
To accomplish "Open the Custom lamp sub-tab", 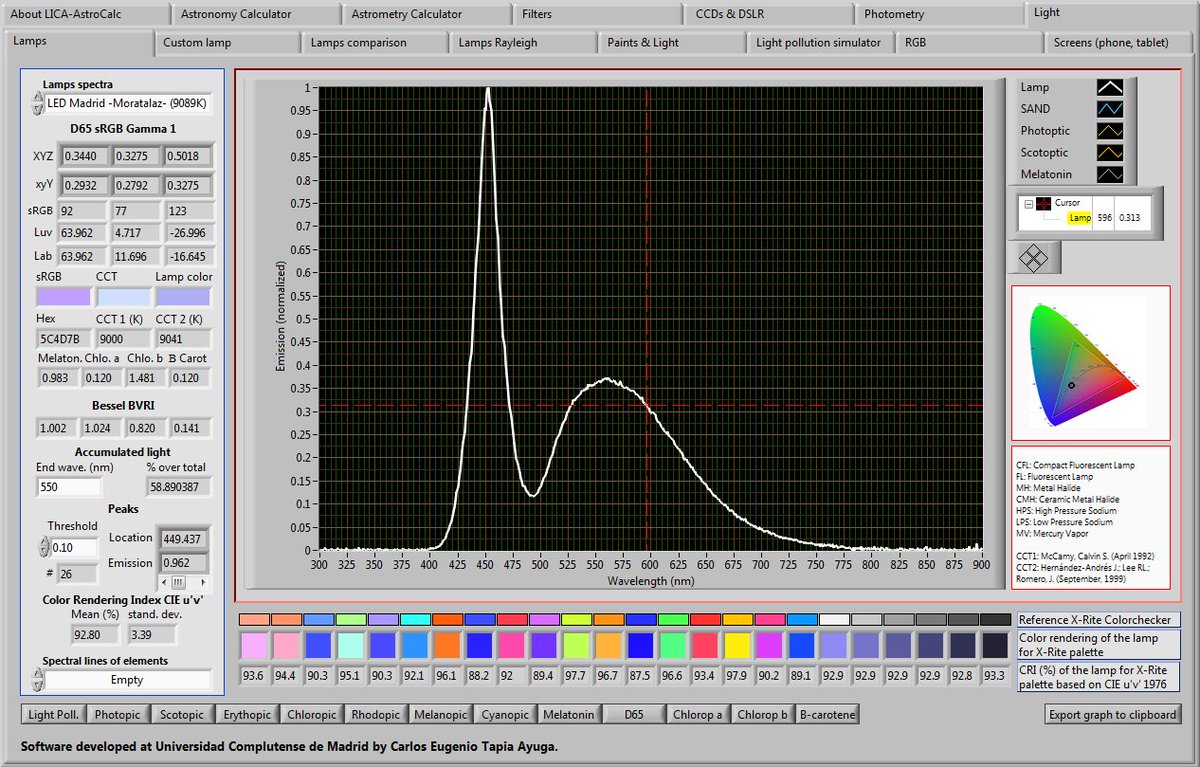I will pyautogui.click(x=228, y=43).
